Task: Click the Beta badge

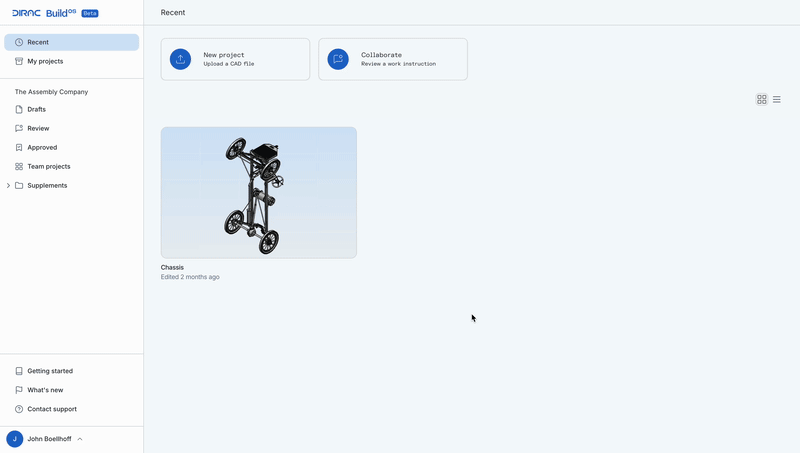Action: point(90,13)
